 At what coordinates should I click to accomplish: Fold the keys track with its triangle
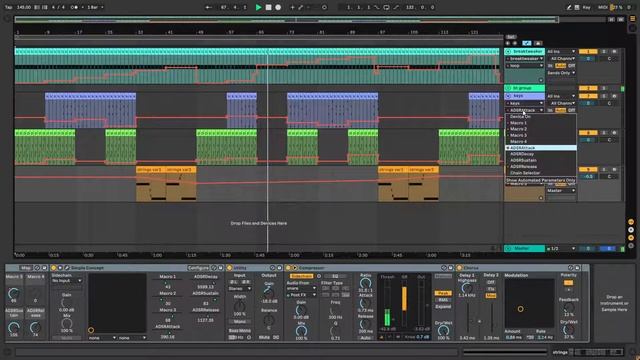508,96
